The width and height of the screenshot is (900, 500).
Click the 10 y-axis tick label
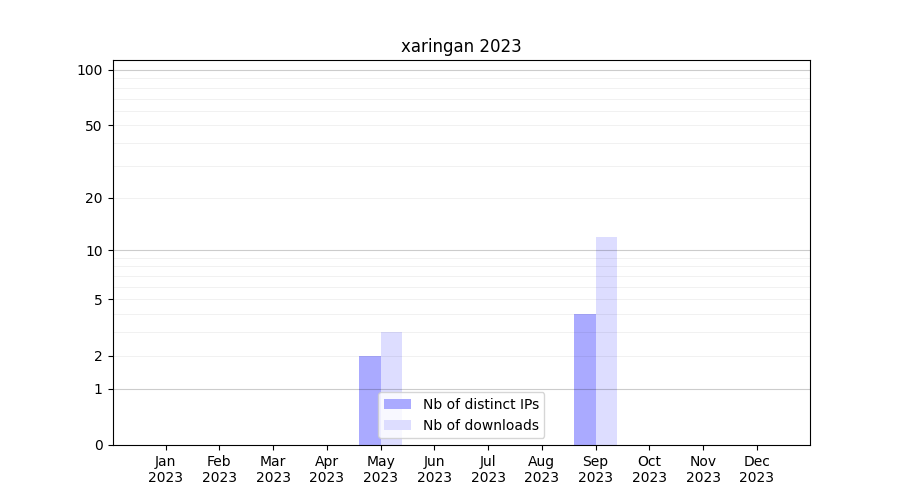tap(94, 251)
